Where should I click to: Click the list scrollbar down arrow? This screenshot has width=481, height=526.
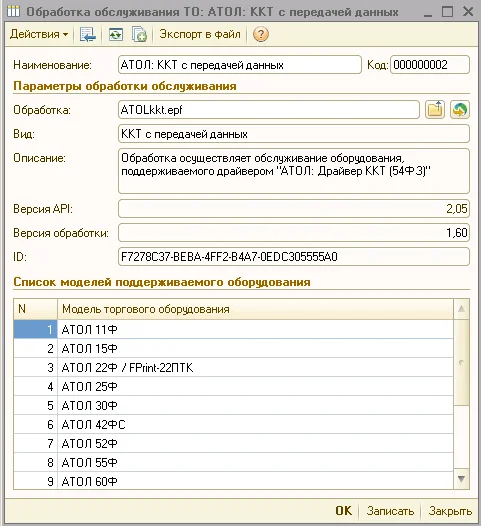click(462, 479)
